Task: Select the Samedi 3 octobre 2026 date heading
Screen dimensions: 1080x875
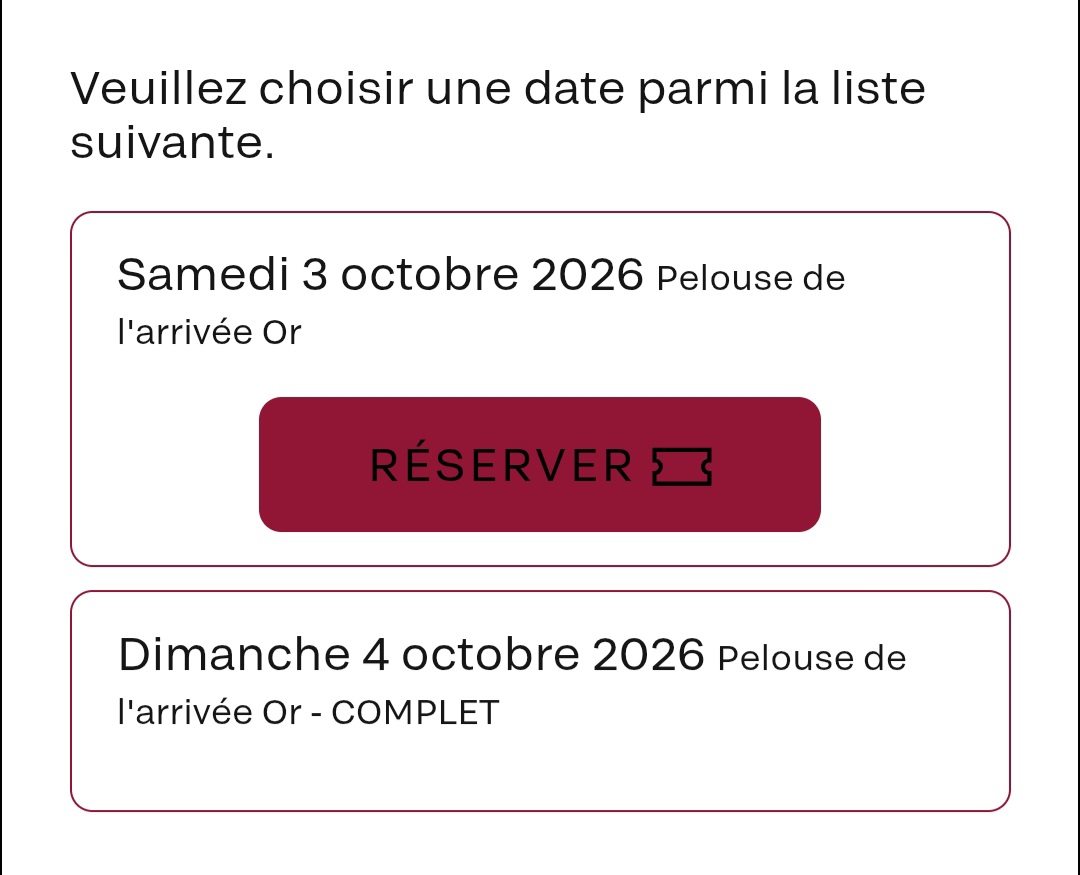Action: pos(380,274)
